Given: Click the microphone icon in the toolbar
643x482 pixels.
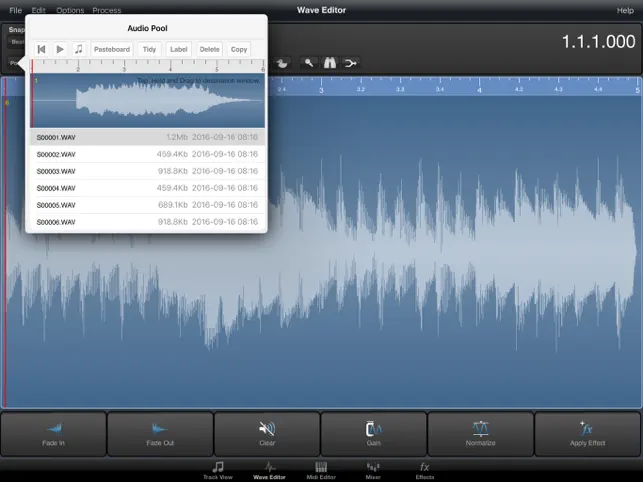Looking at the screenshot, I should 309,63.
